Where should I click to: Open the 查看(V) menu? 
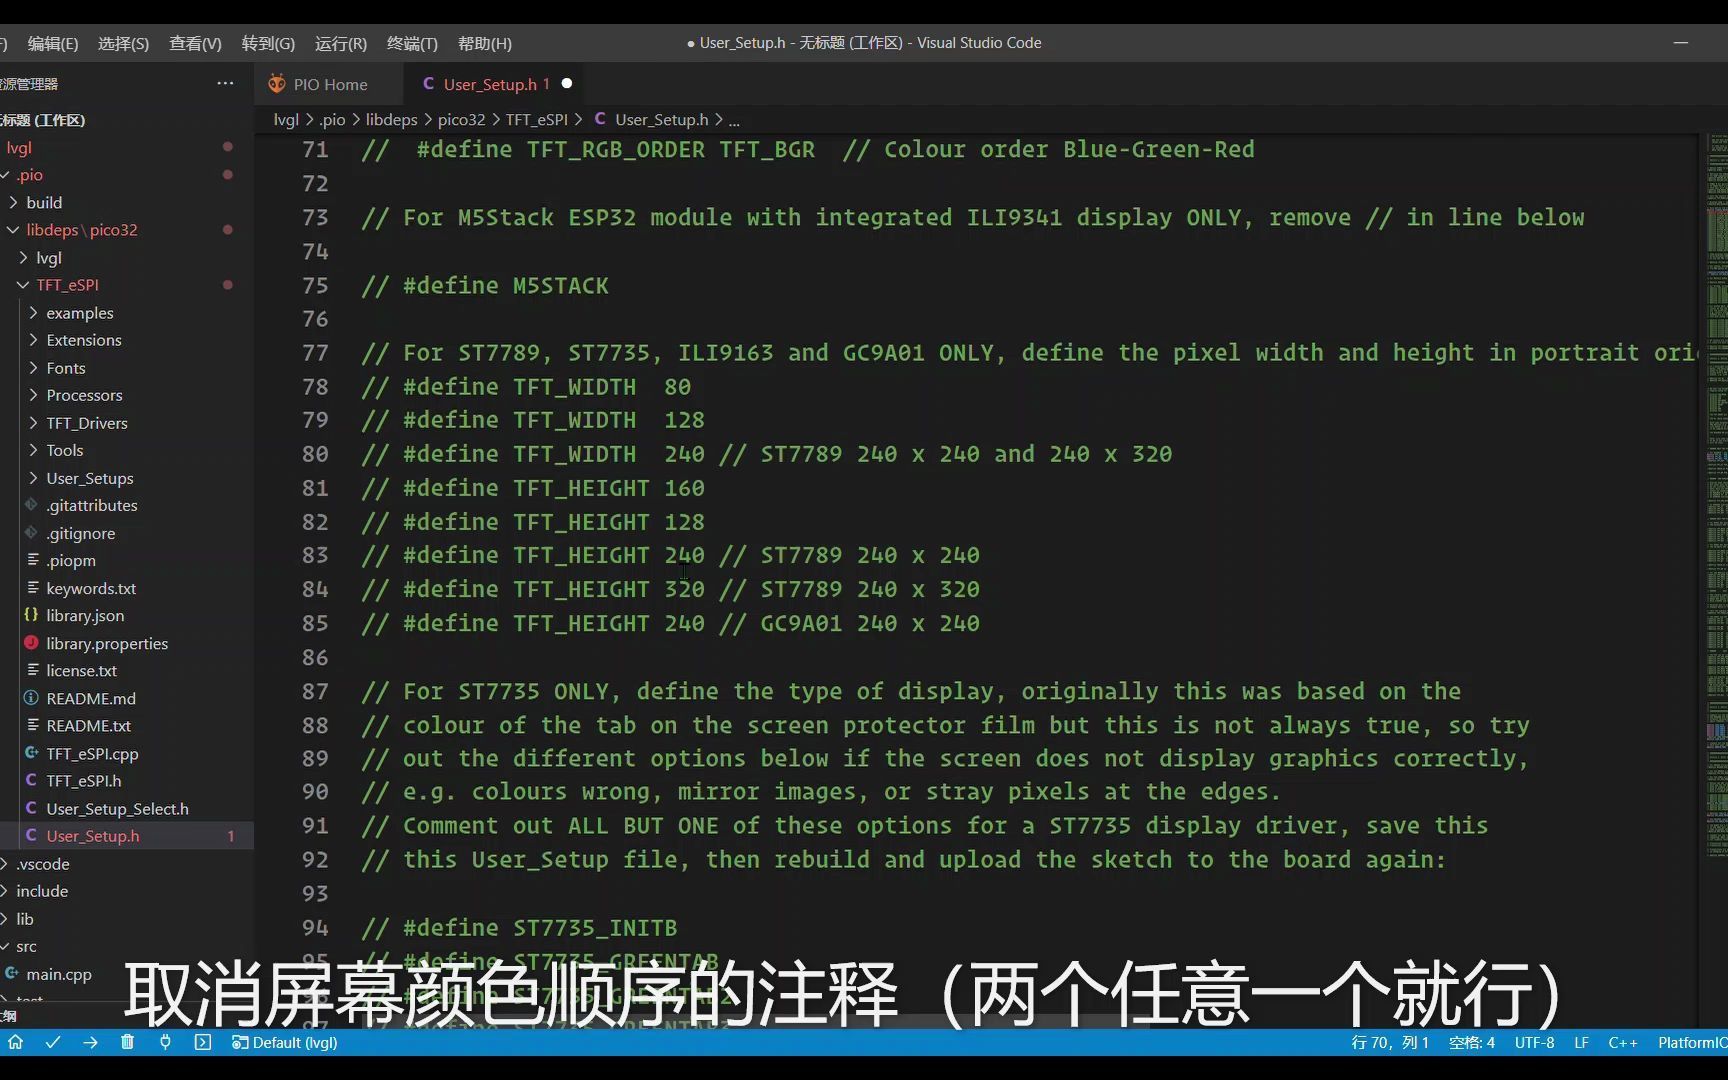click(195, 43)
